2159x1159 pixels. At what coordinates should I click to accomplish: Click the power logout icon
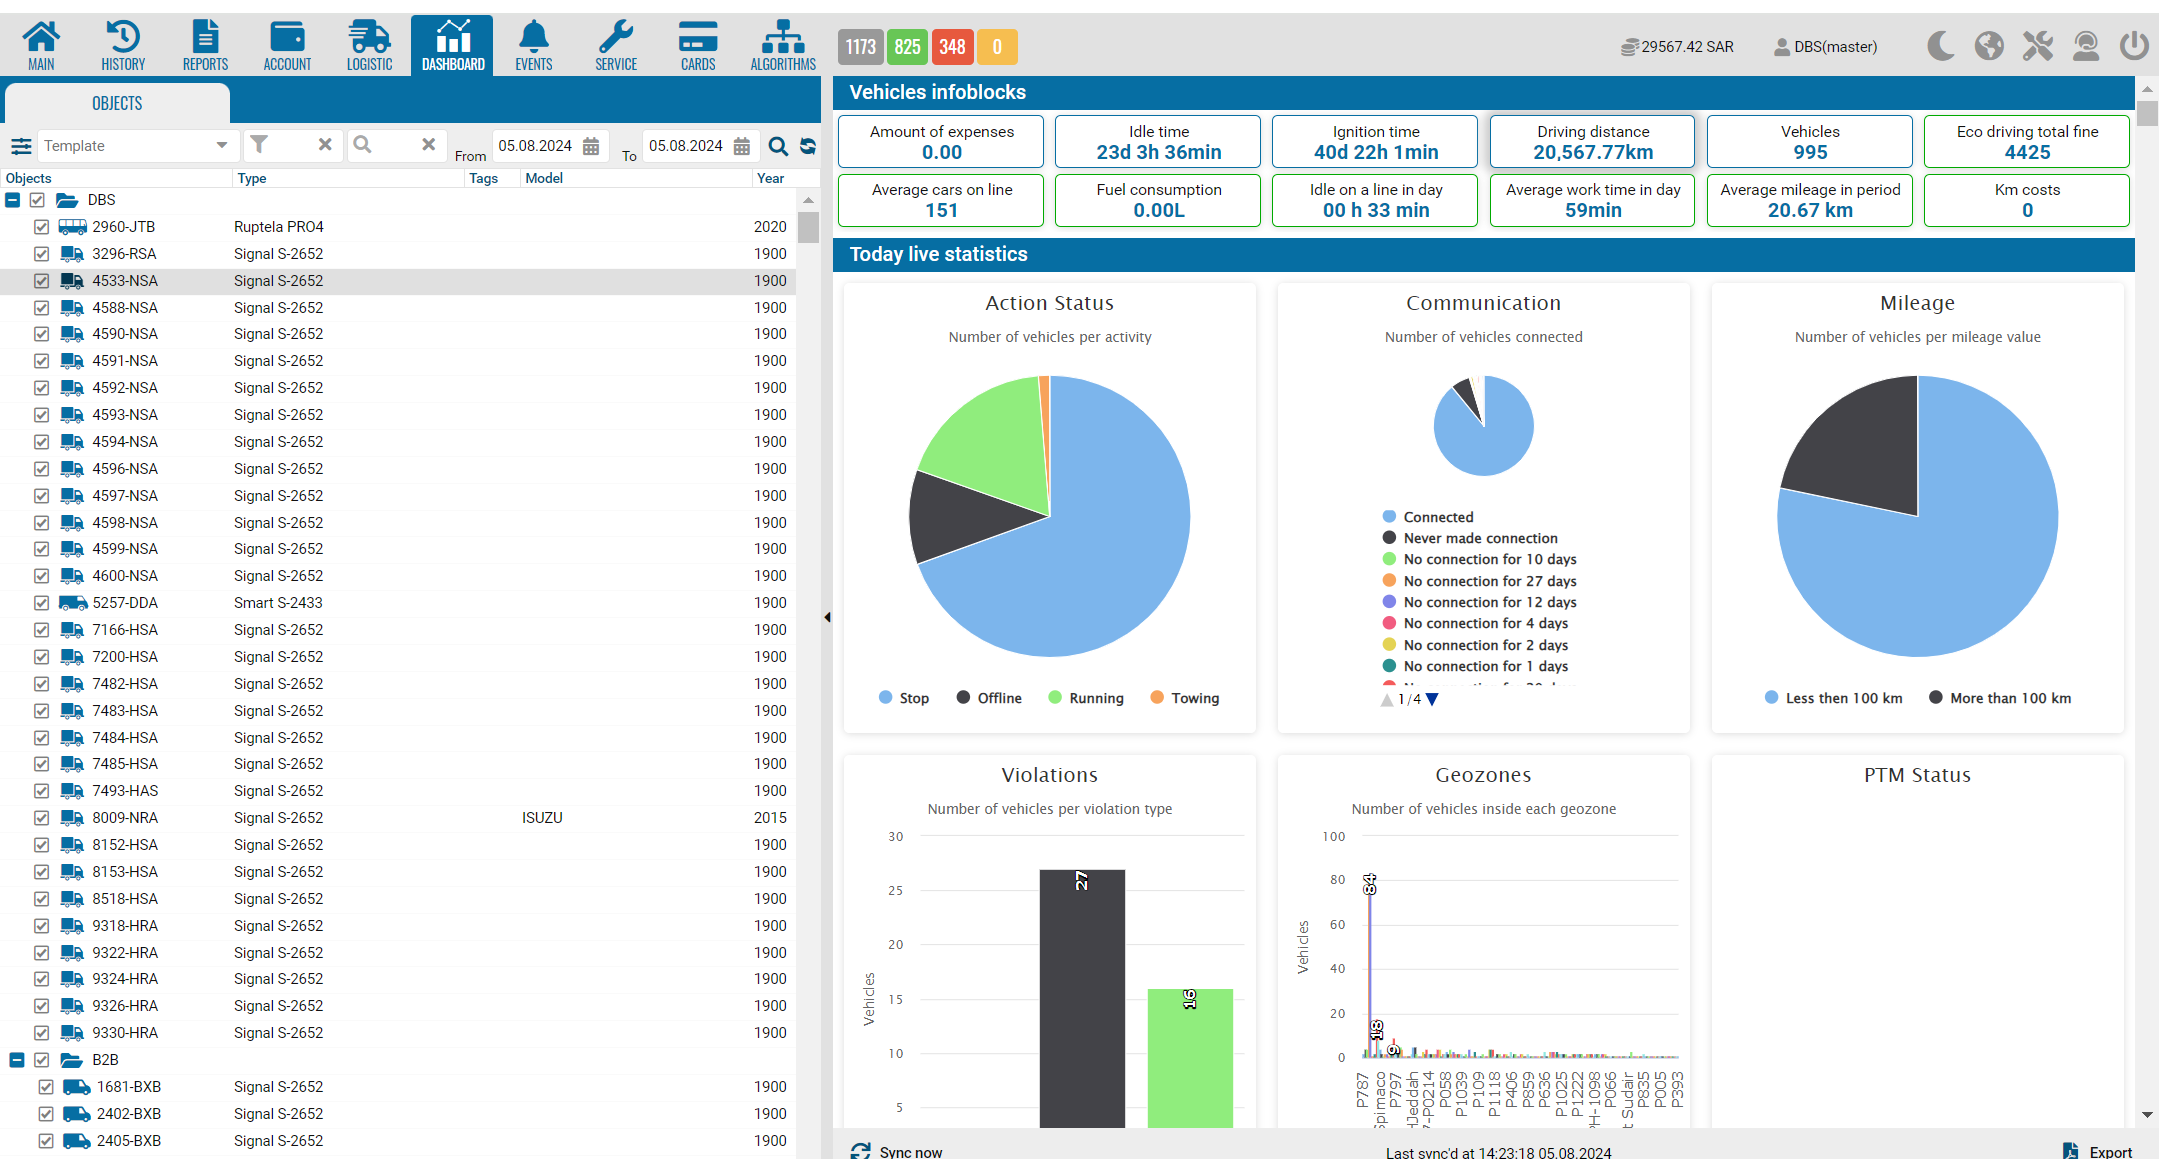pyautogui.click(x=2134, y=46)
